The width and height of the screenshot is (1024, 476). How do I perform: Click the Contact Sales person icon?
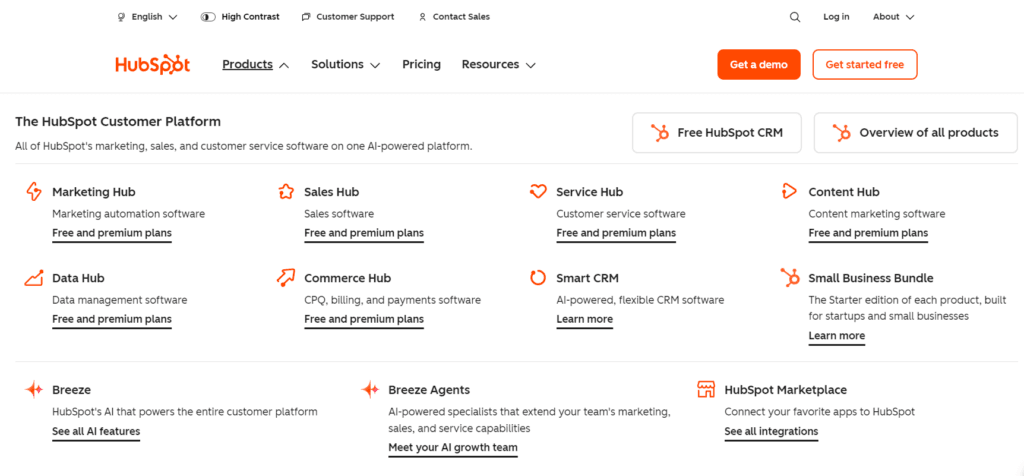pos(423,17)
